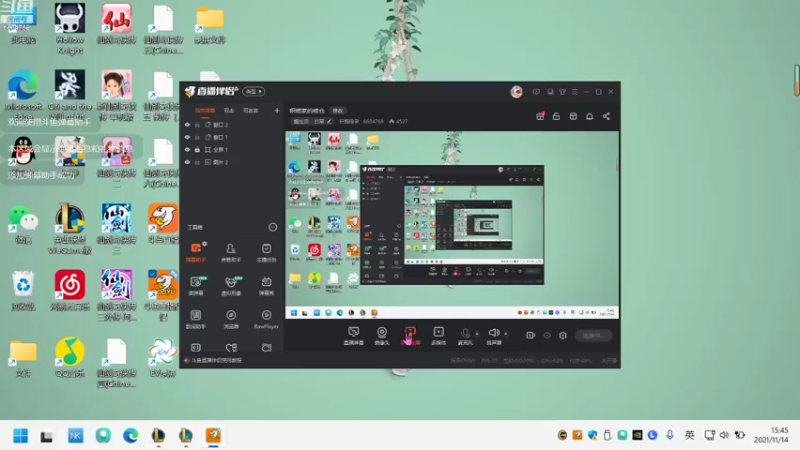This screenshot has height=450, width=800.
Task: Open the message bubble icon in the title bar
Action: tap(536, 92)
